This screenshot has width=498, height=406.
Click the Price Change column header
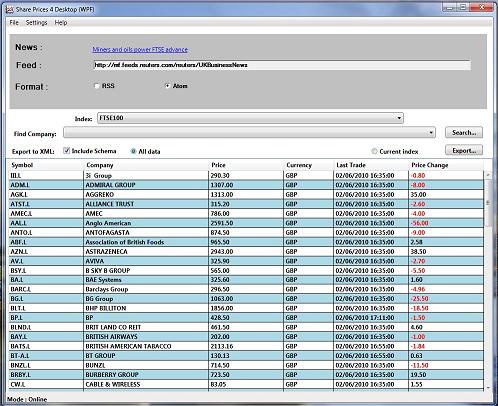point(446,165)
